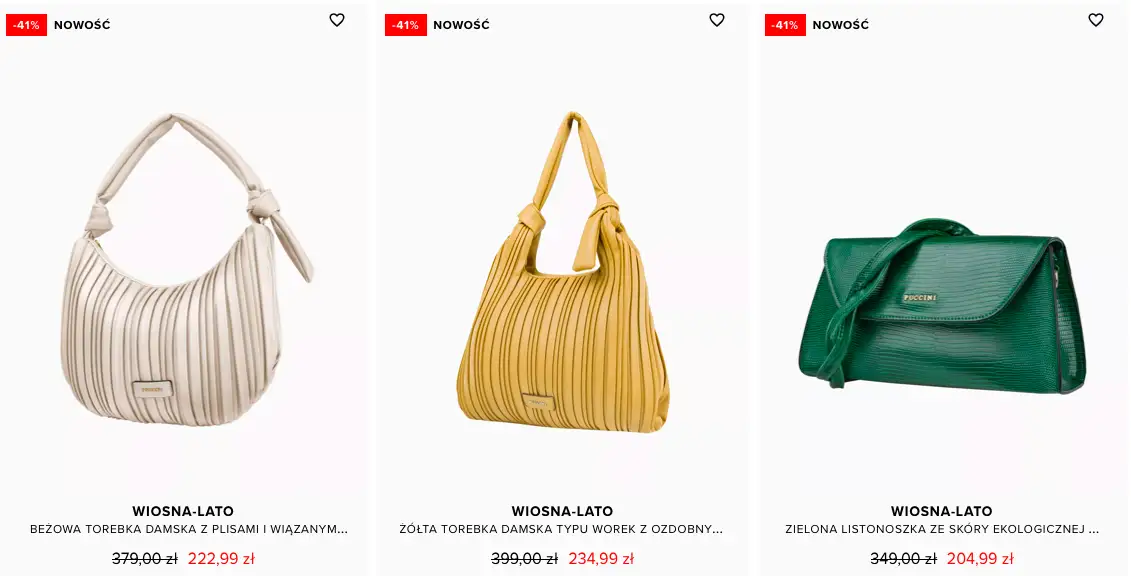Viewport: 1131px width, 576px height.
Task: Click WIOSNA-LATO heading under yellow bag
Action: point(563,511)
